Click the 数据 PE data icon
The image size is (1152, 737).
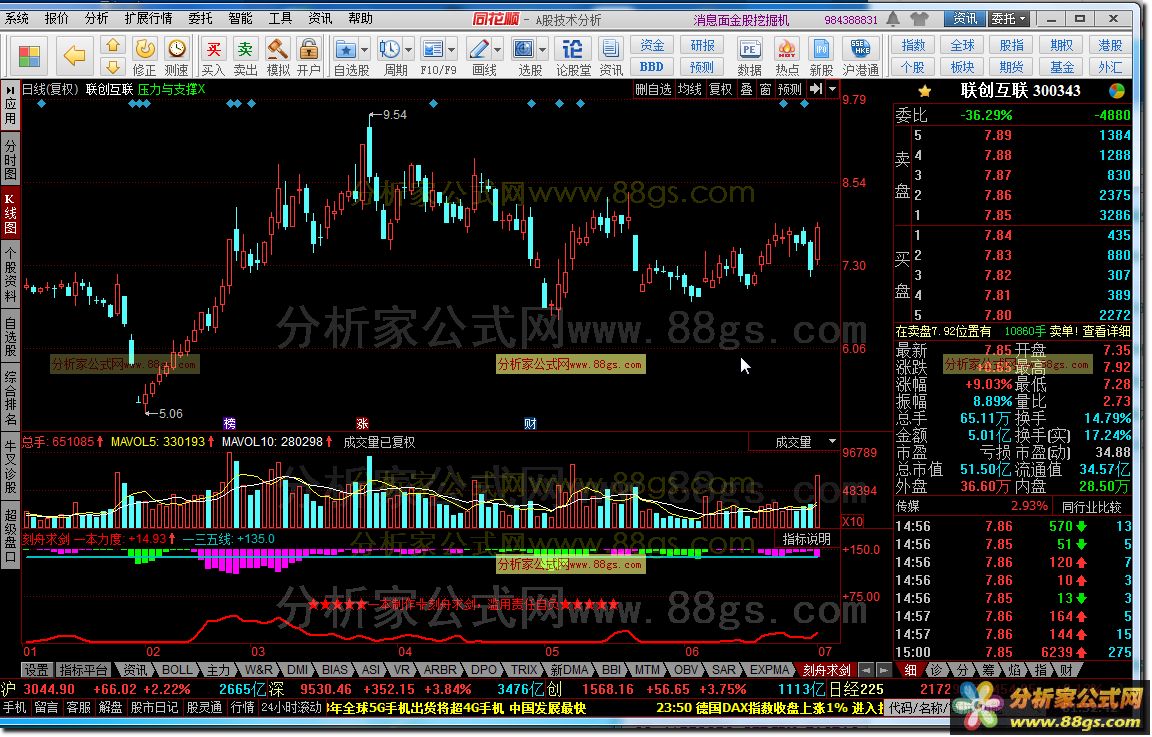pyautogui.click(x=749, y=56)
